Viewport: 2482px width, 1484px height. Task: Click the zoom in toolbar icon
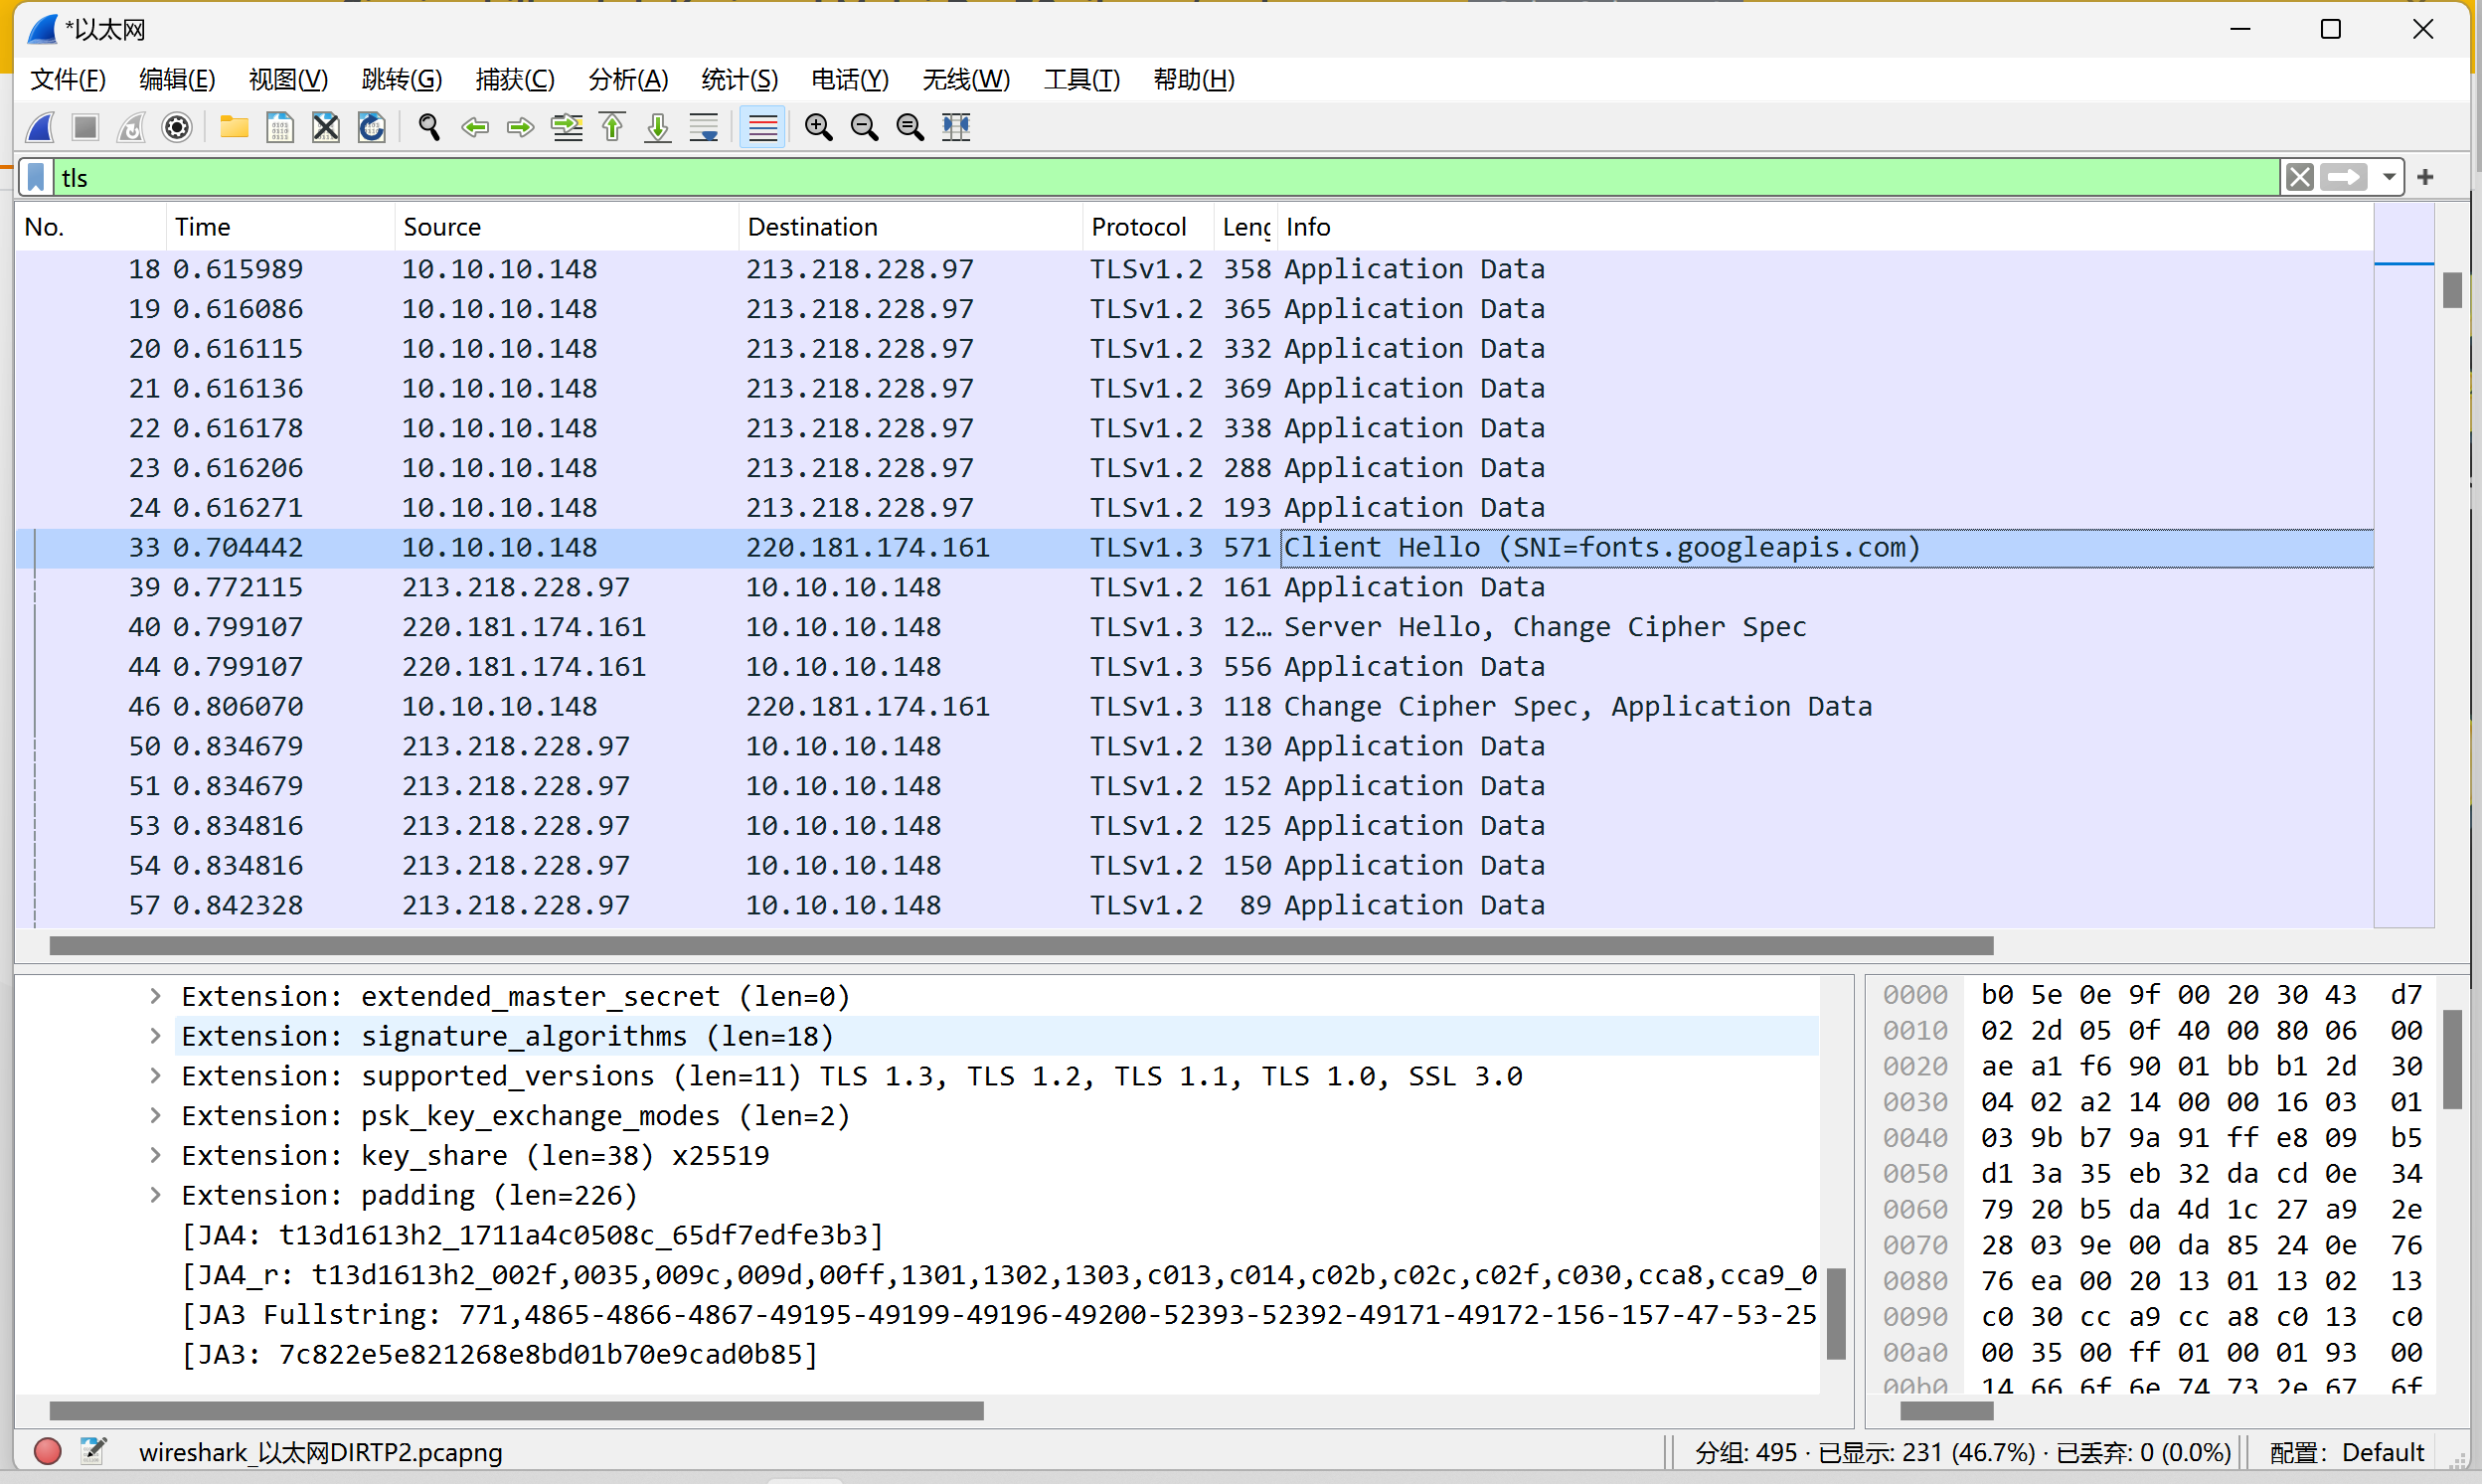click(x=818, y=127)
